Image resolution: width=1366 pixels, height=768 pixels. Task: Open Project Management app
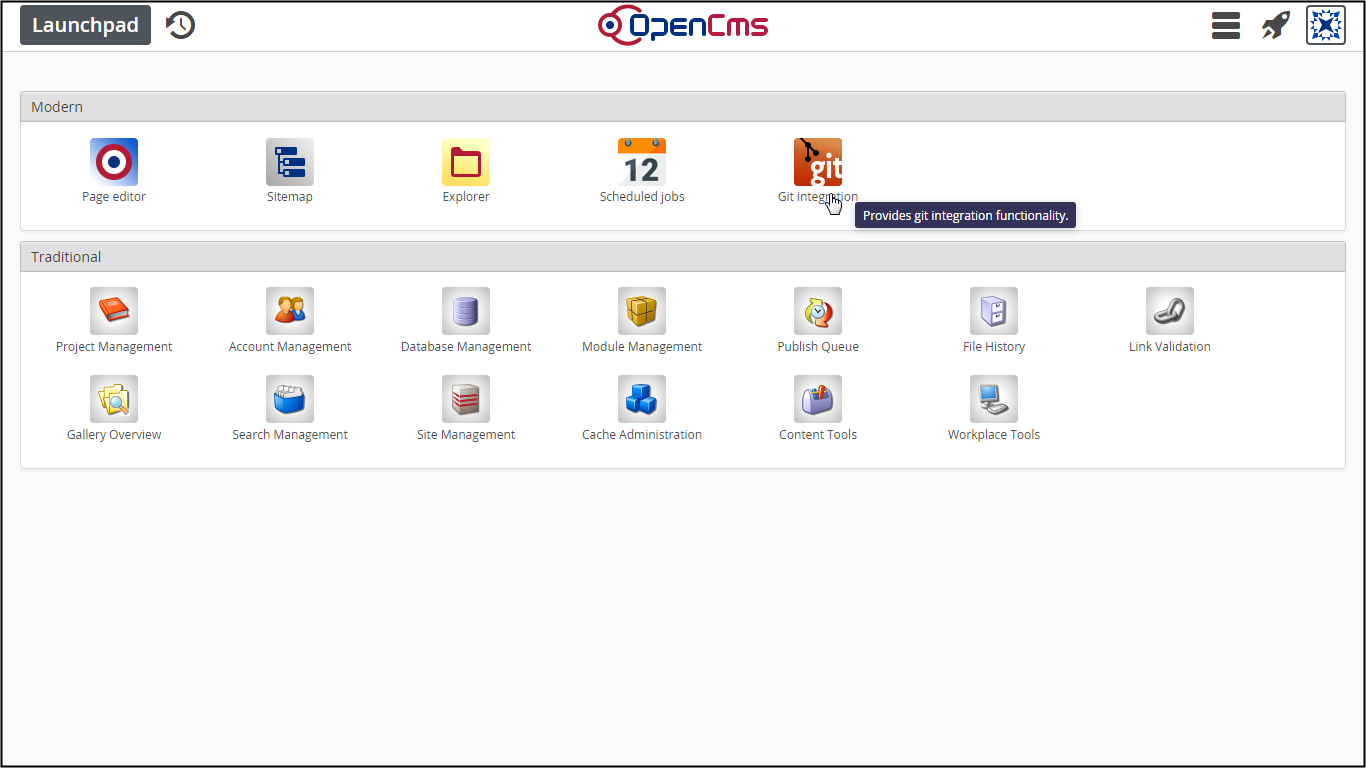[x=114, y=312]
